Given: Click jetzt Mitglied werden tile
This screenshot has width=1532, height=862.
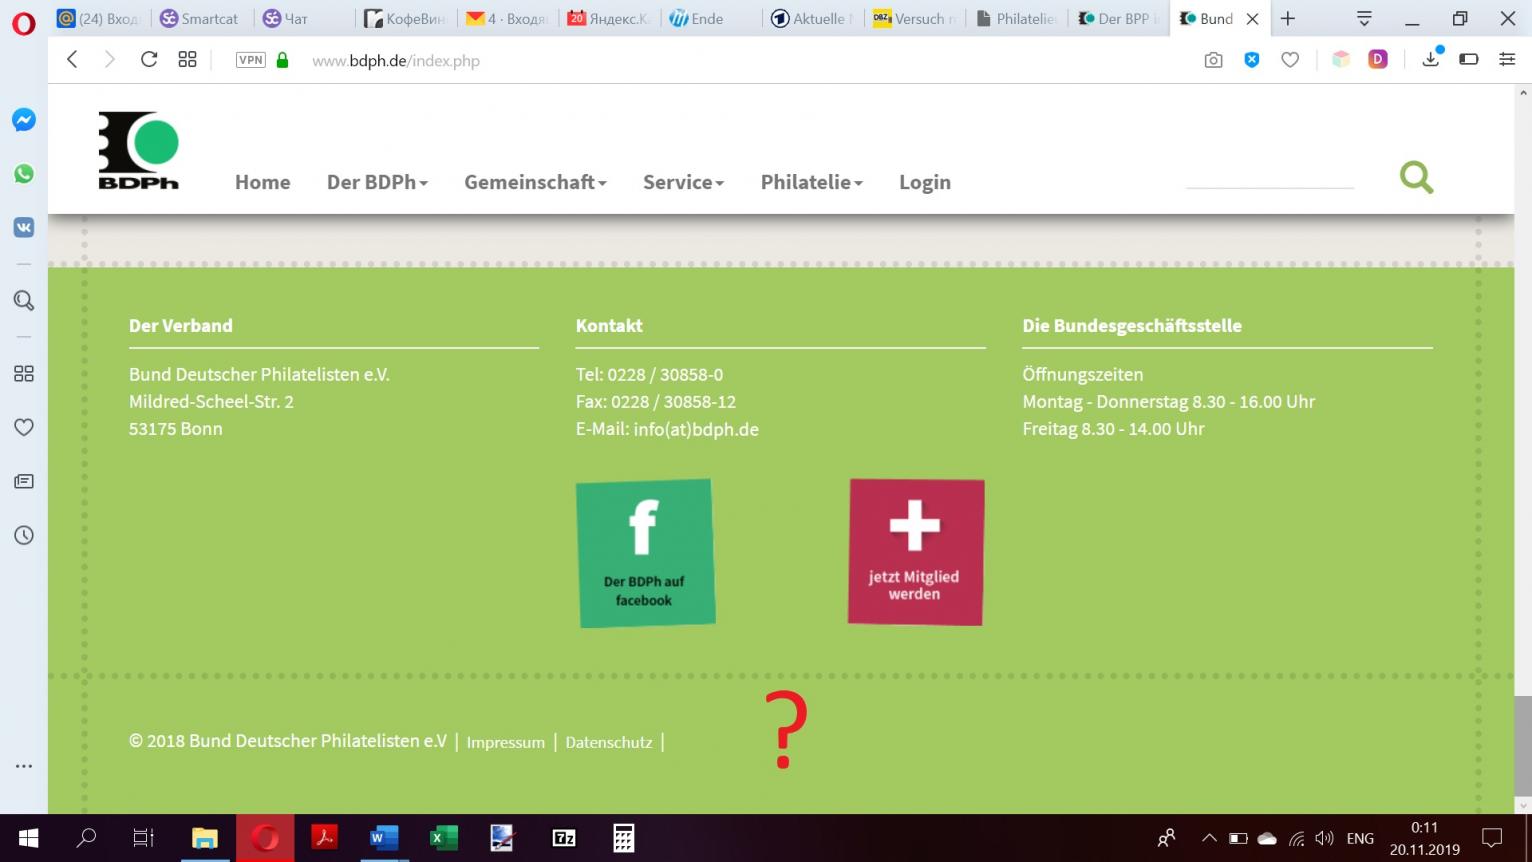Looking at the screenshot, I should pyautogui.click(x=916, y=552).
